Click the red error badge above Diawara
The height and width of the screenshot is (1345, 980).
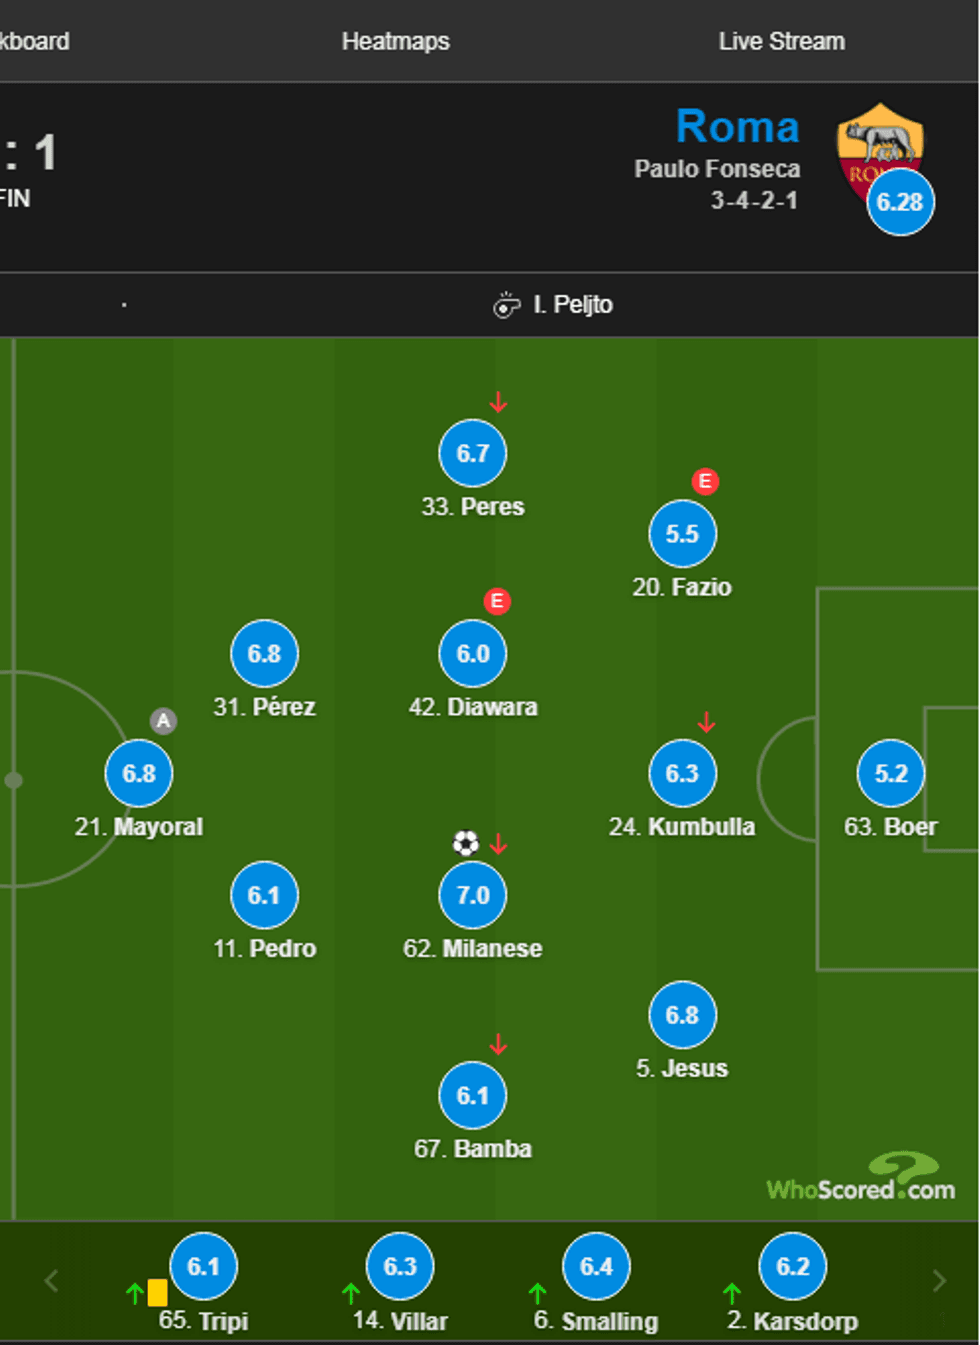click(x=497, y=601)
